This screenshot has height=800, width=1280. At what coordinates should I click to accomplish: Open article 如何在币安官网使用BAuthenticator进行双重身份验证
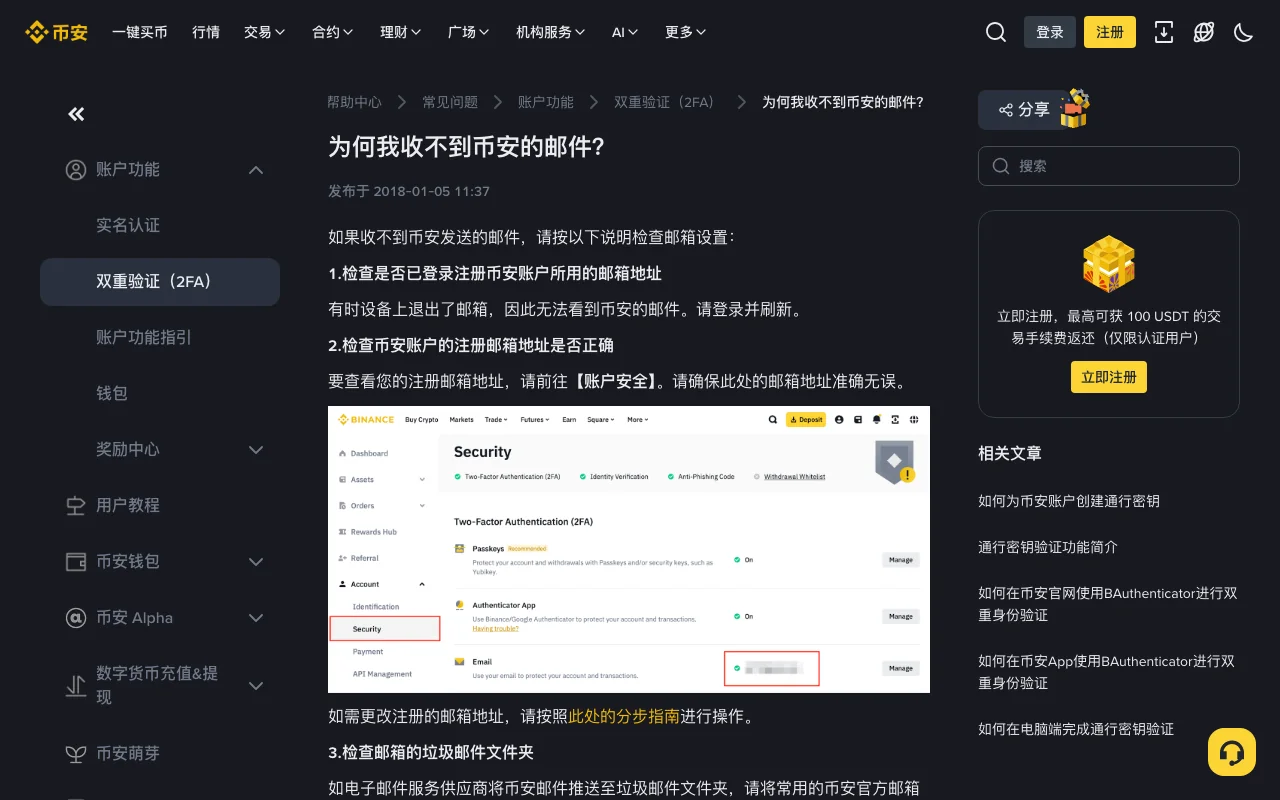pyautogui.click(x=1108, y=604)
